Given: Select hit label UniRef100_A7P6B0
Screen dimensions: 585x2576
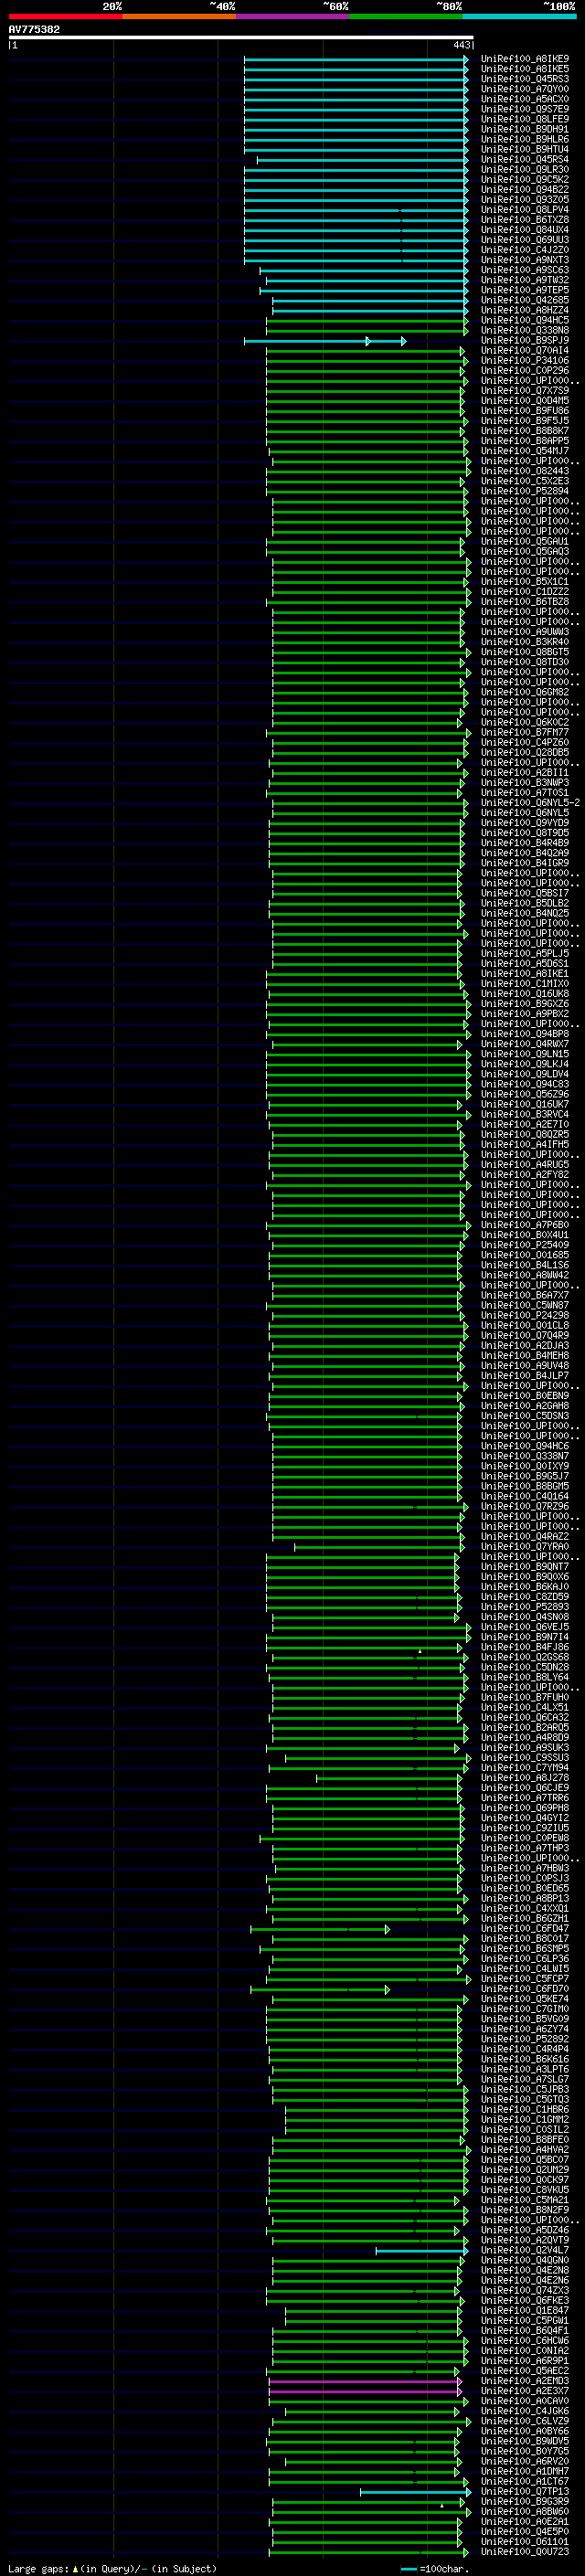Looking at the screenshot, I should coord(524,1224).
